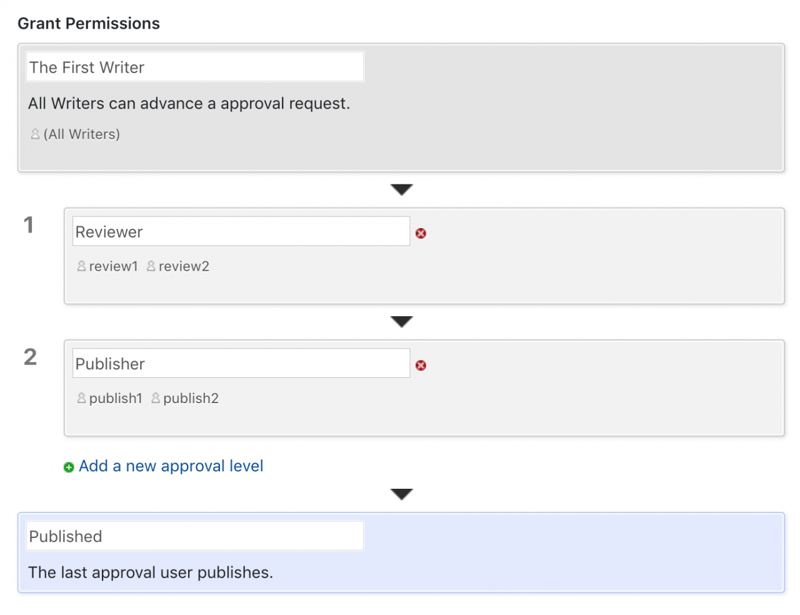Screen dimensions: 800x615
Task: Click the arrow between Reviewer and Publisher boxes
Action: pyautogui.click(x=401, y=321)
